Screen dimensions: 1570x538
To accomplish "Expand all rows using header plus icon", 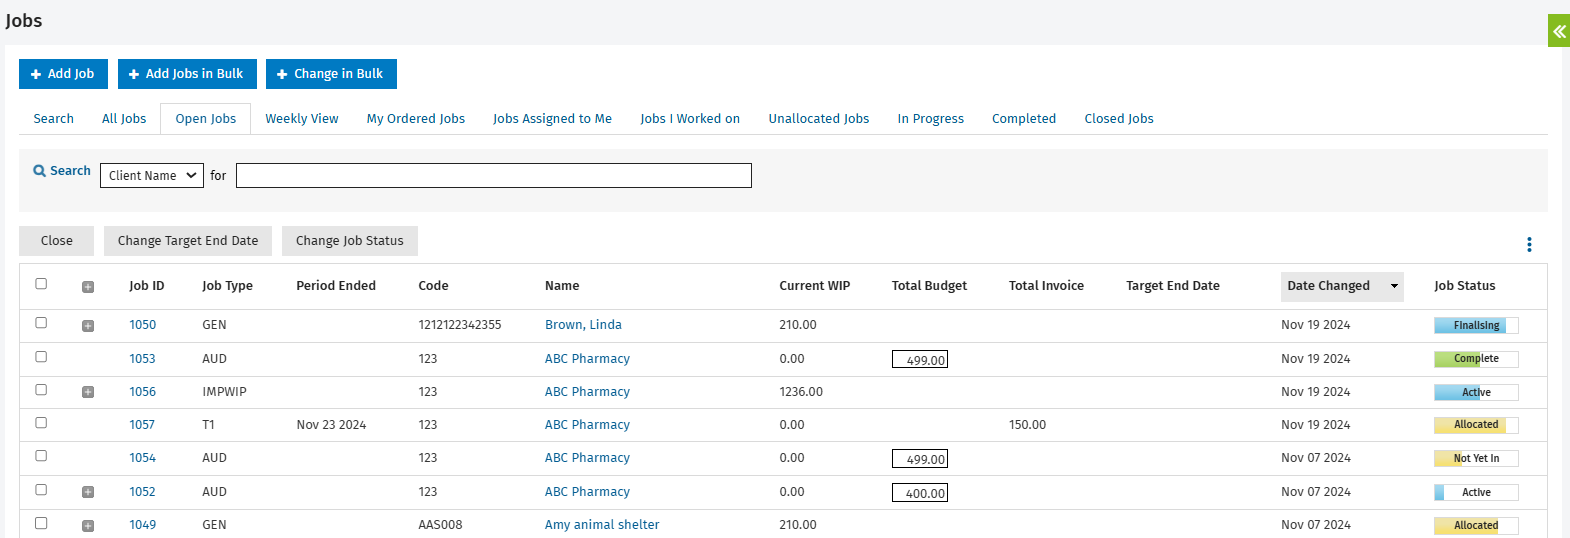I will point(88,287).
